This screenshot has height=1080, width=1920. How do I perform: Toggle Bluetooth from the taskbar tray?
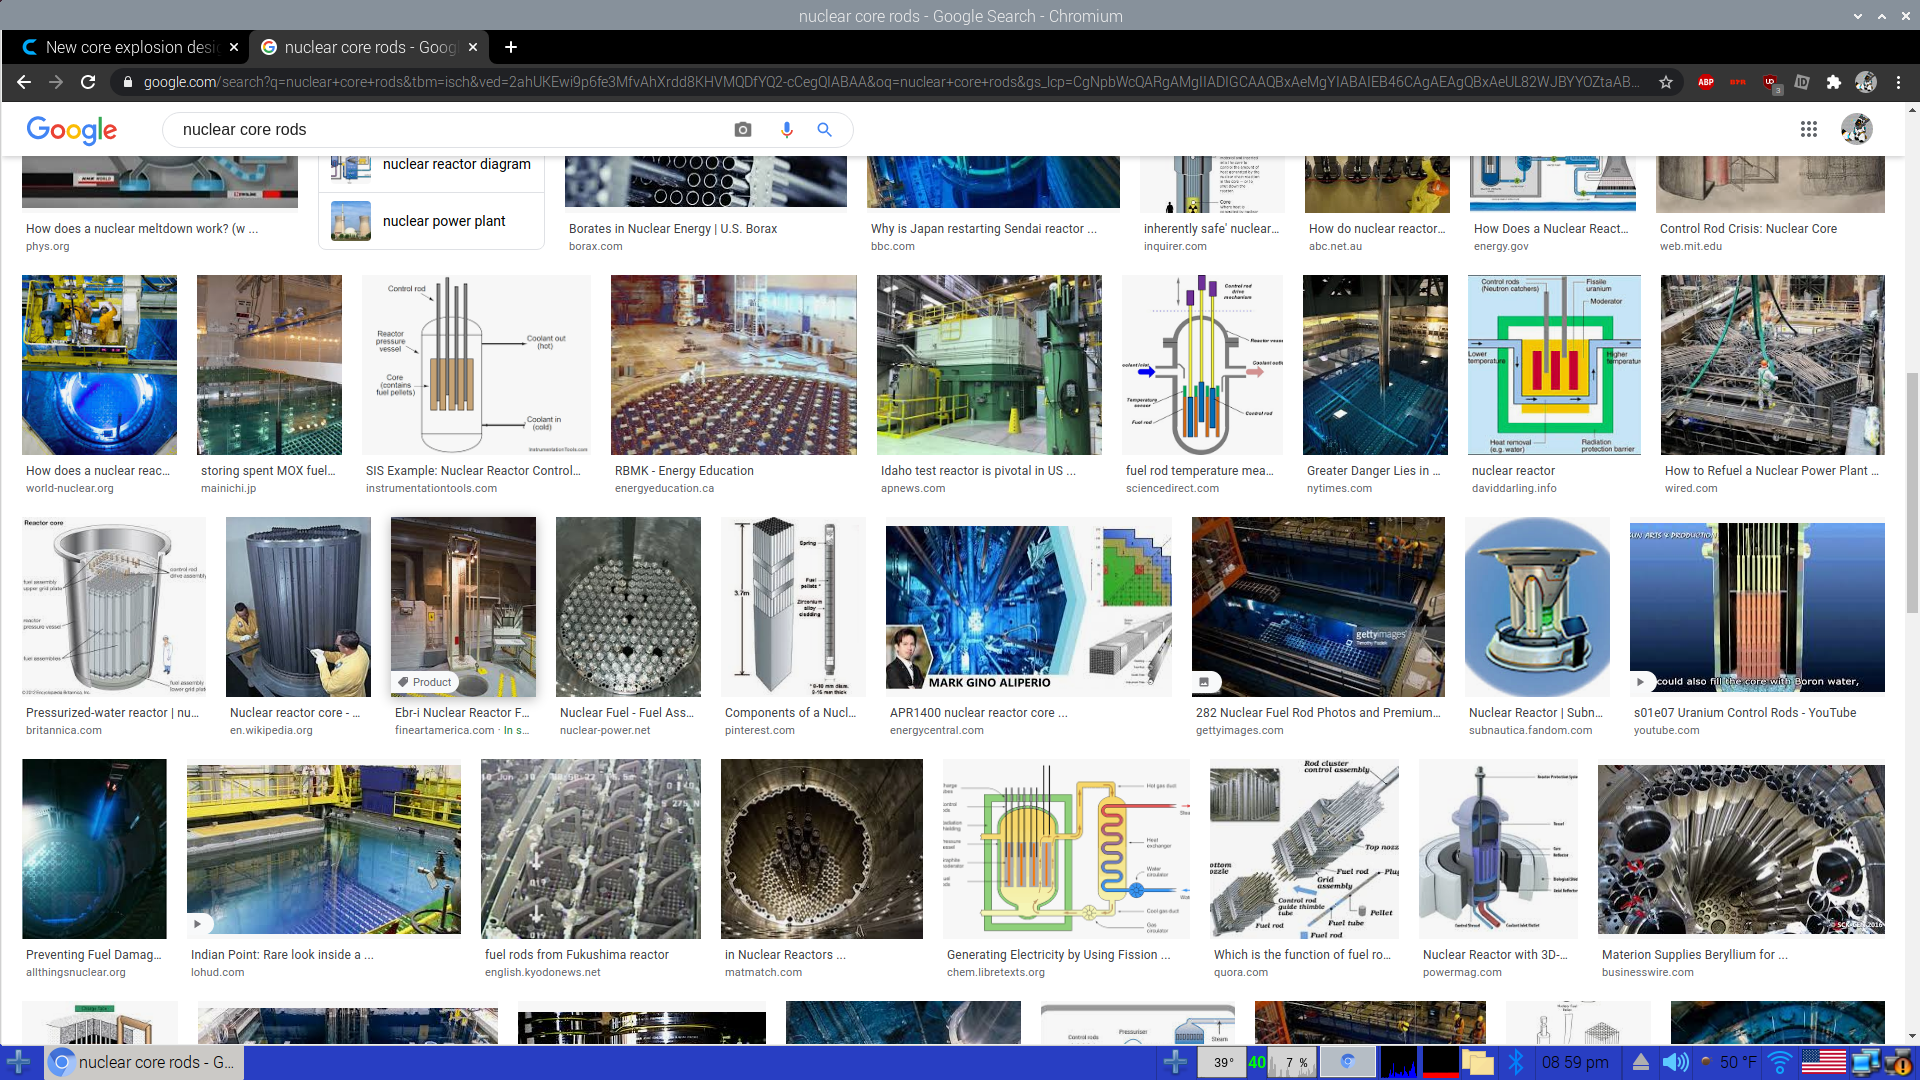tap(1516, 1062)
